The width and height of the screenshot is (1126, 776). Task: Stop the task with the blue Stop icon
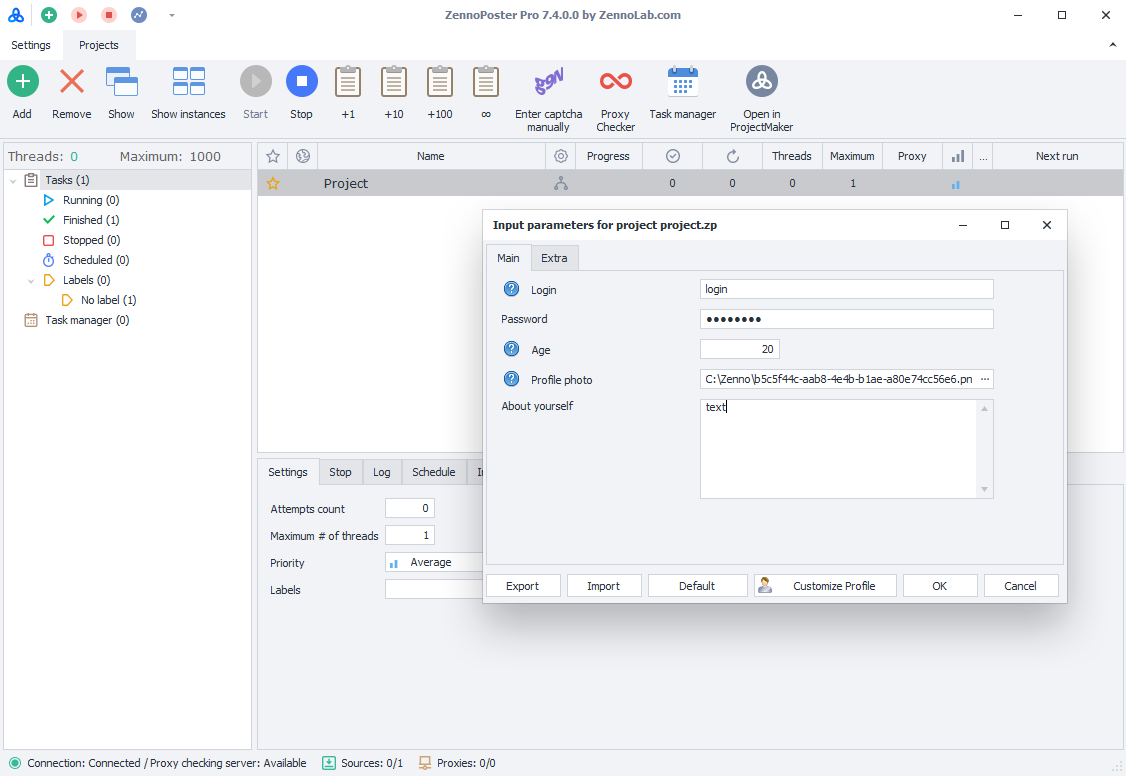(x=301, y=81)
